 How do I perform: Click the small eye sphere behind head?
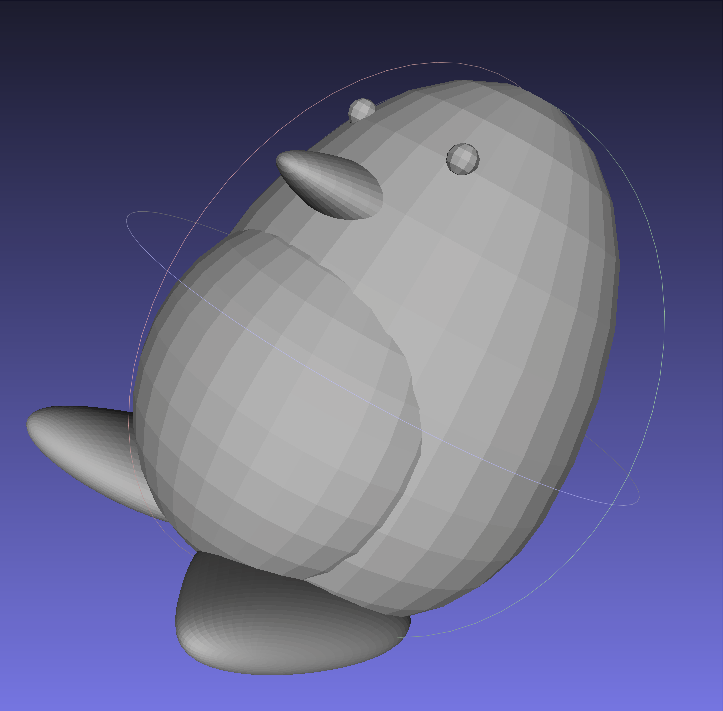click(x=362, y=110)
